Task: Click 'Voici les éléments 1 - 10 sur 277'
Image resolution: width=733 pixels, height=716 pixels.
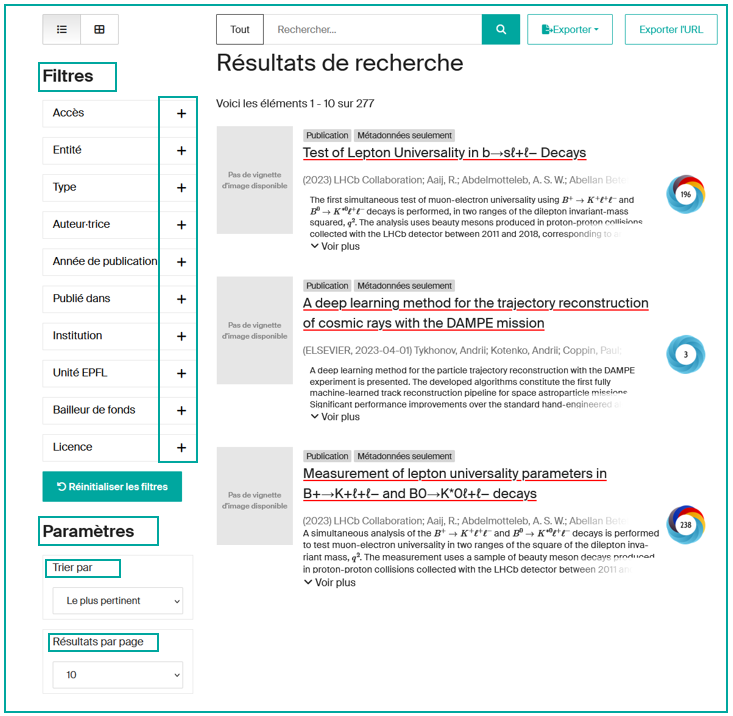Action: tap(295, 103)
